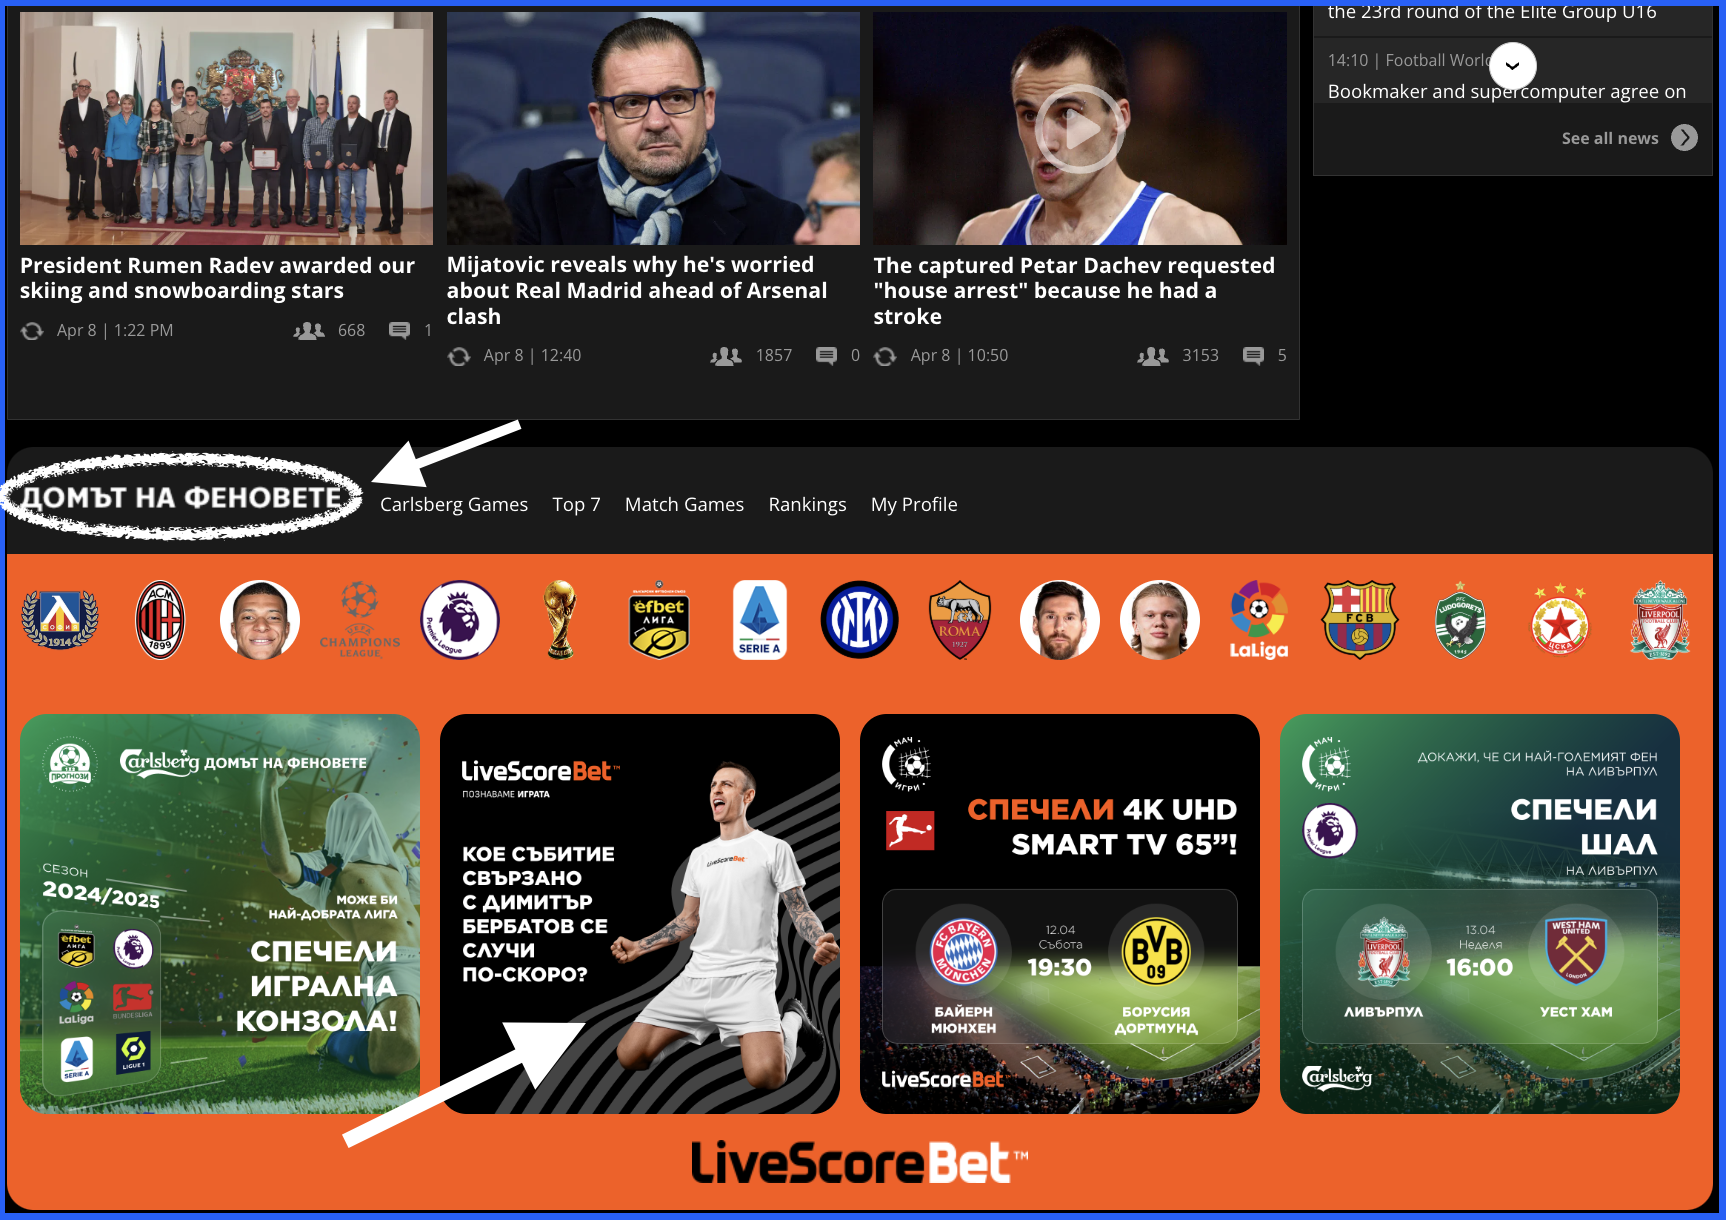Open the Rumen Radev awards photo
1726x1220 pixels.
pyautogui.click(x=226, y=128)
